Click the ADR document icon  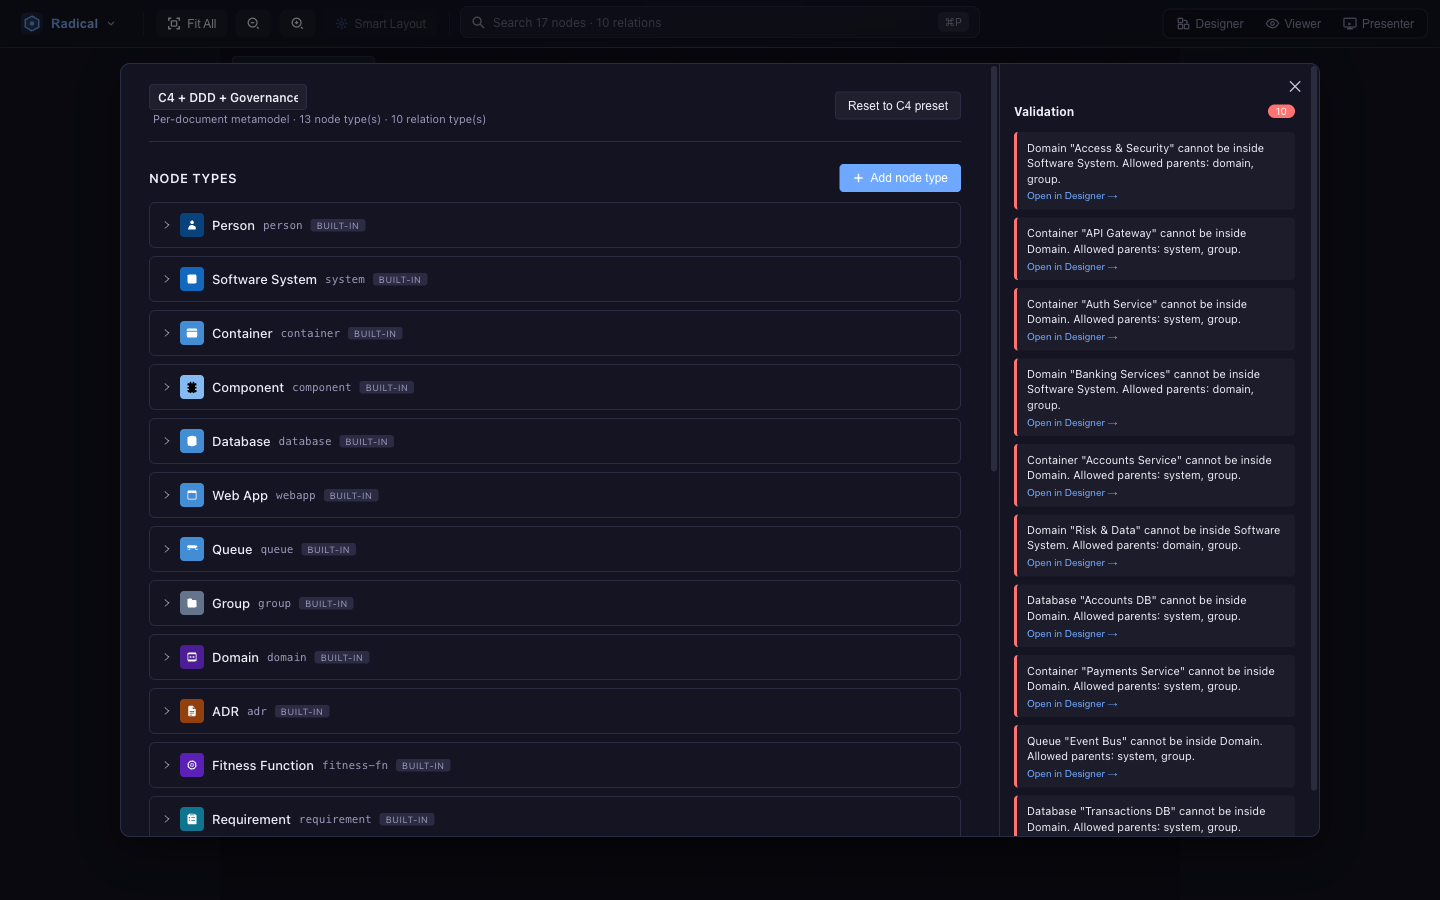click(192, 711)
